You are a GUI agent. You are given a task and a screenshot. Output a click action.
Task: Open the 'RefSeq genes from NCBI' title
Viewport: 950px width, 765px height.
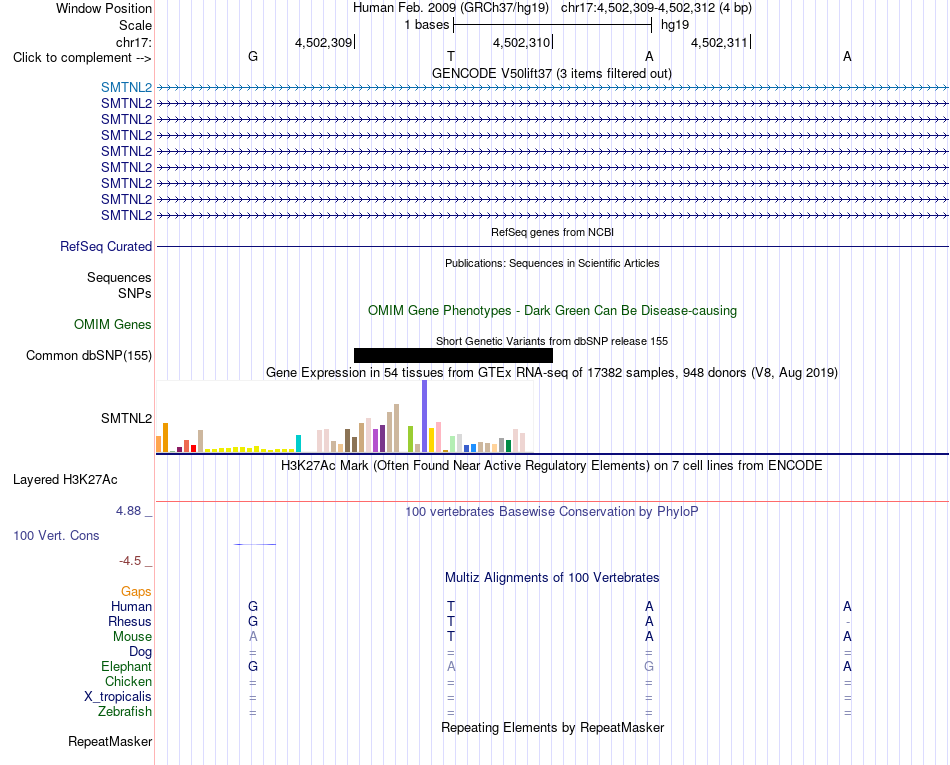pyautogui.click(x=552, y=232)
